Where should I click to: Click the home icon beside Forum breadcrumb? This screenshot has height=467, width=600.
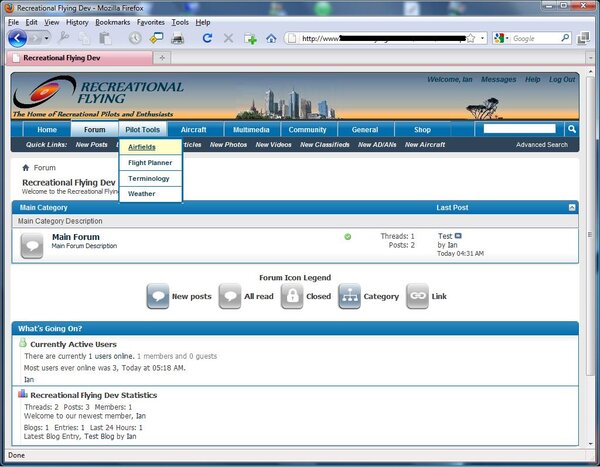[27, 168]
